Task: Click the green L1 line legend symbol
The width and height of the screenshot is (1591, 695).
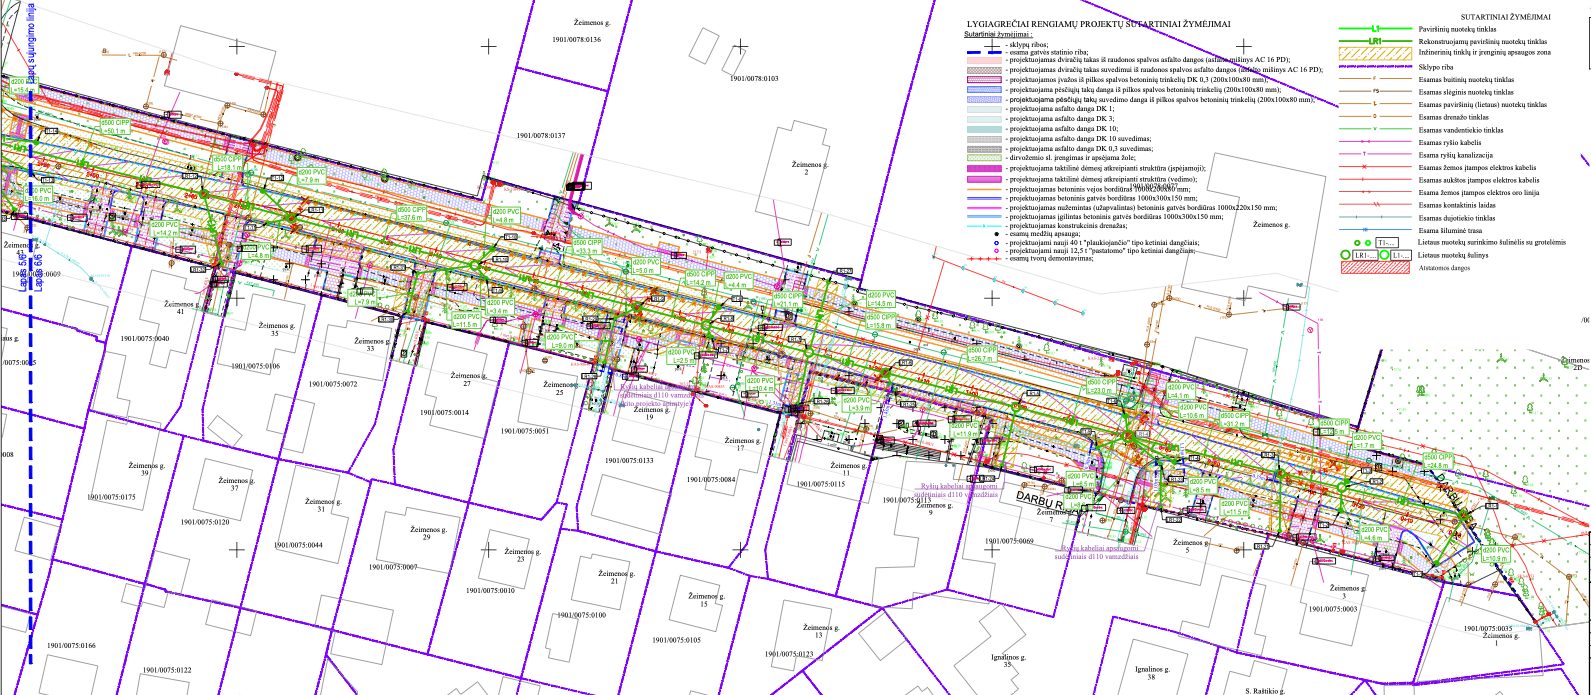Action: click(x=1376, y=29)
